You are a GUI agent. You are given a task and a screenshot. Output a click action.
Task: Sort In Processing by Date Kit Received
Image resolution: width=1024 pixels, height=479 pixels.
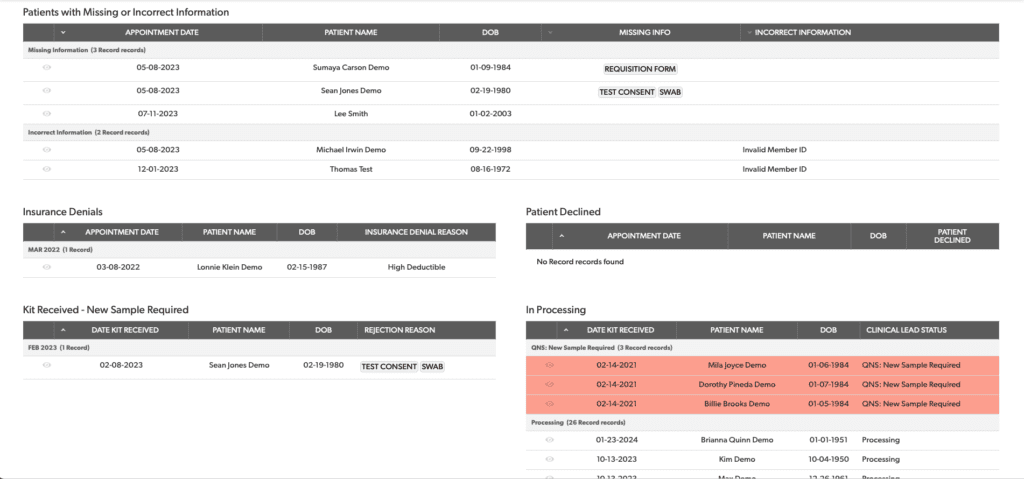[620, 330]
